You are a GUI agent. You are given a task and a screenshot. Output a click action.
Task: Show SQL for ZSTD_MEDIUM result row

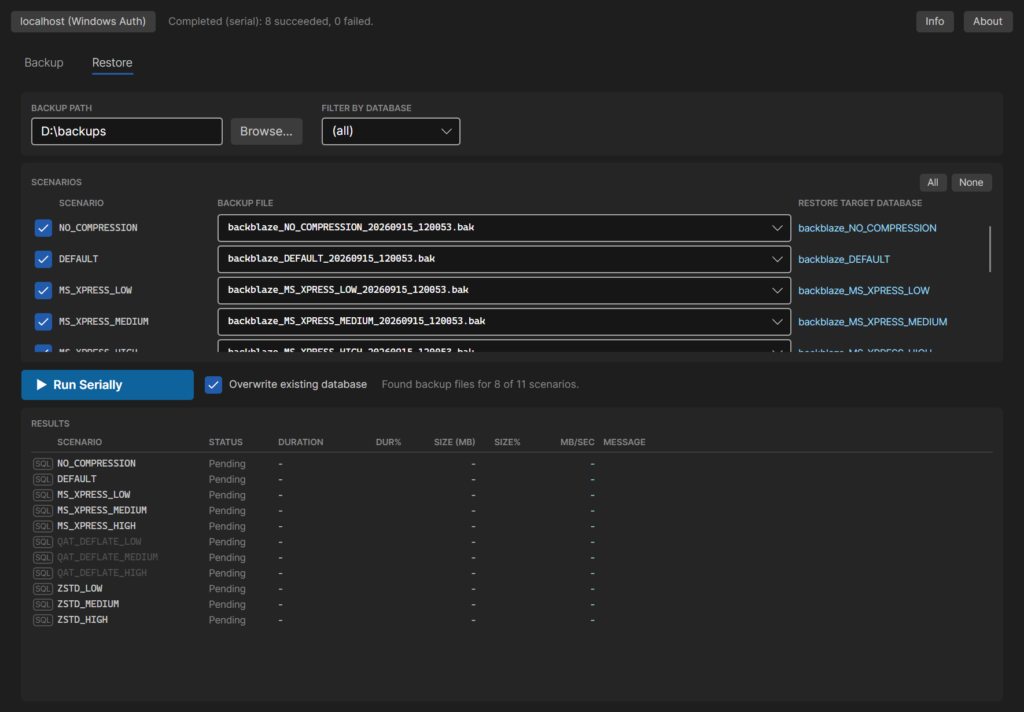click(42, 605)
